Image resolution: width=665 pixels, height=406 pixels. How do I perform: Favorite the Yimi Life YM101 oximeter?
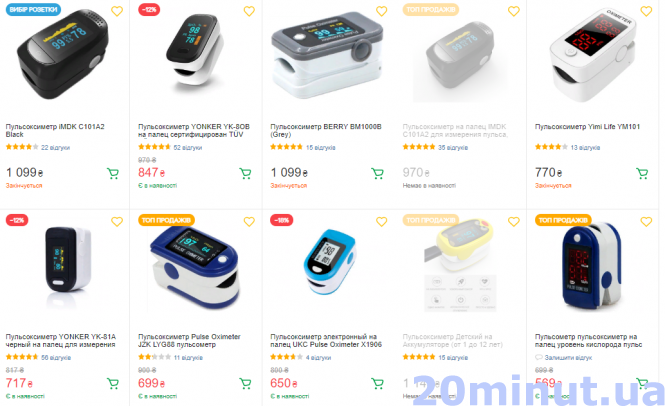point(646,11)
